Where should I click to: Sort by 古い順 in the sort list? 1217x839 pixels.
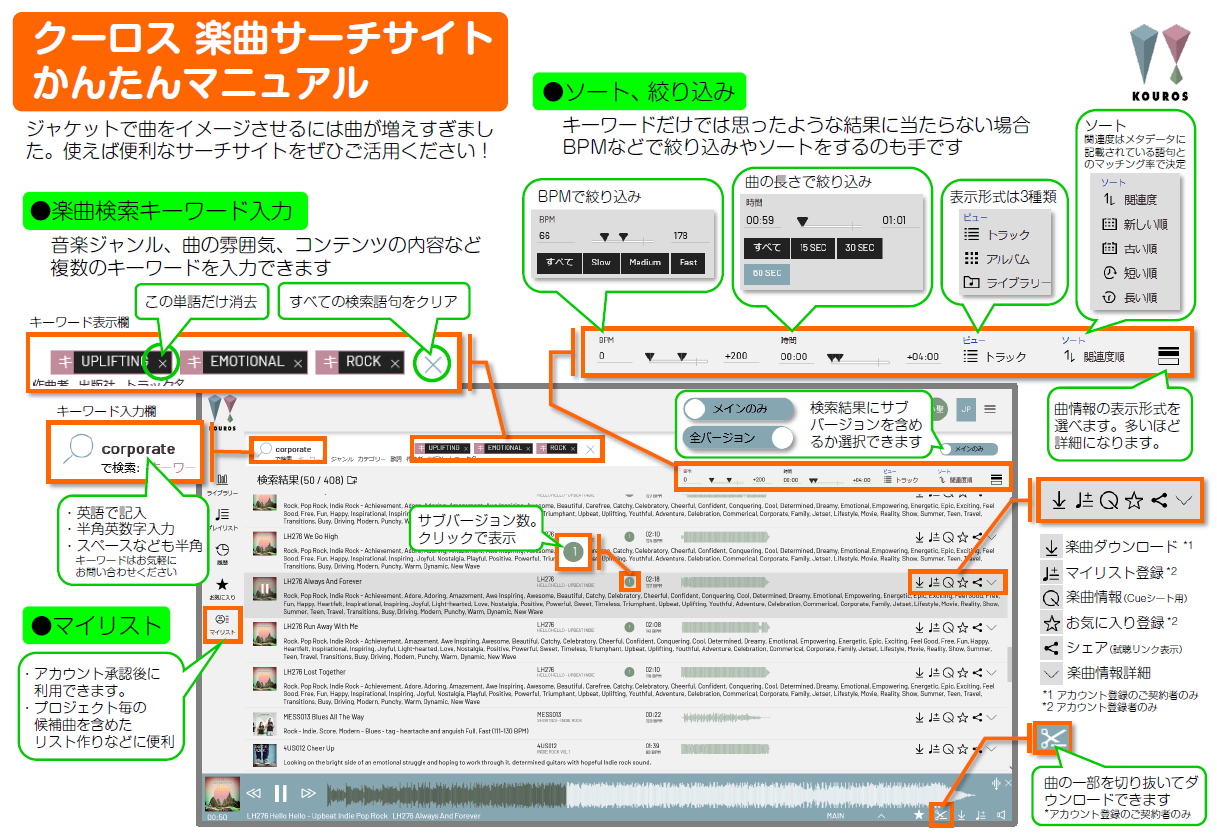point(1130,249)
